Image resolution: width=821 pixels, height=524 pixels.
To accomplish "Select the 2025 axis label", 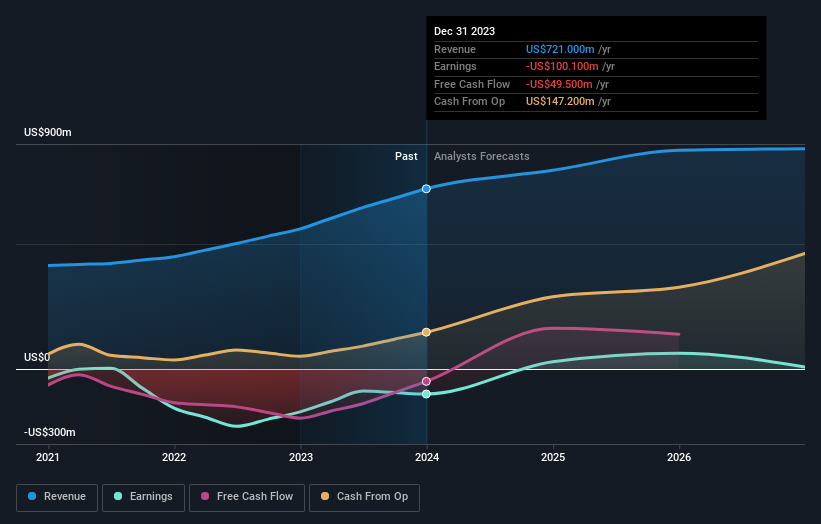I will [x=553, y=457].
